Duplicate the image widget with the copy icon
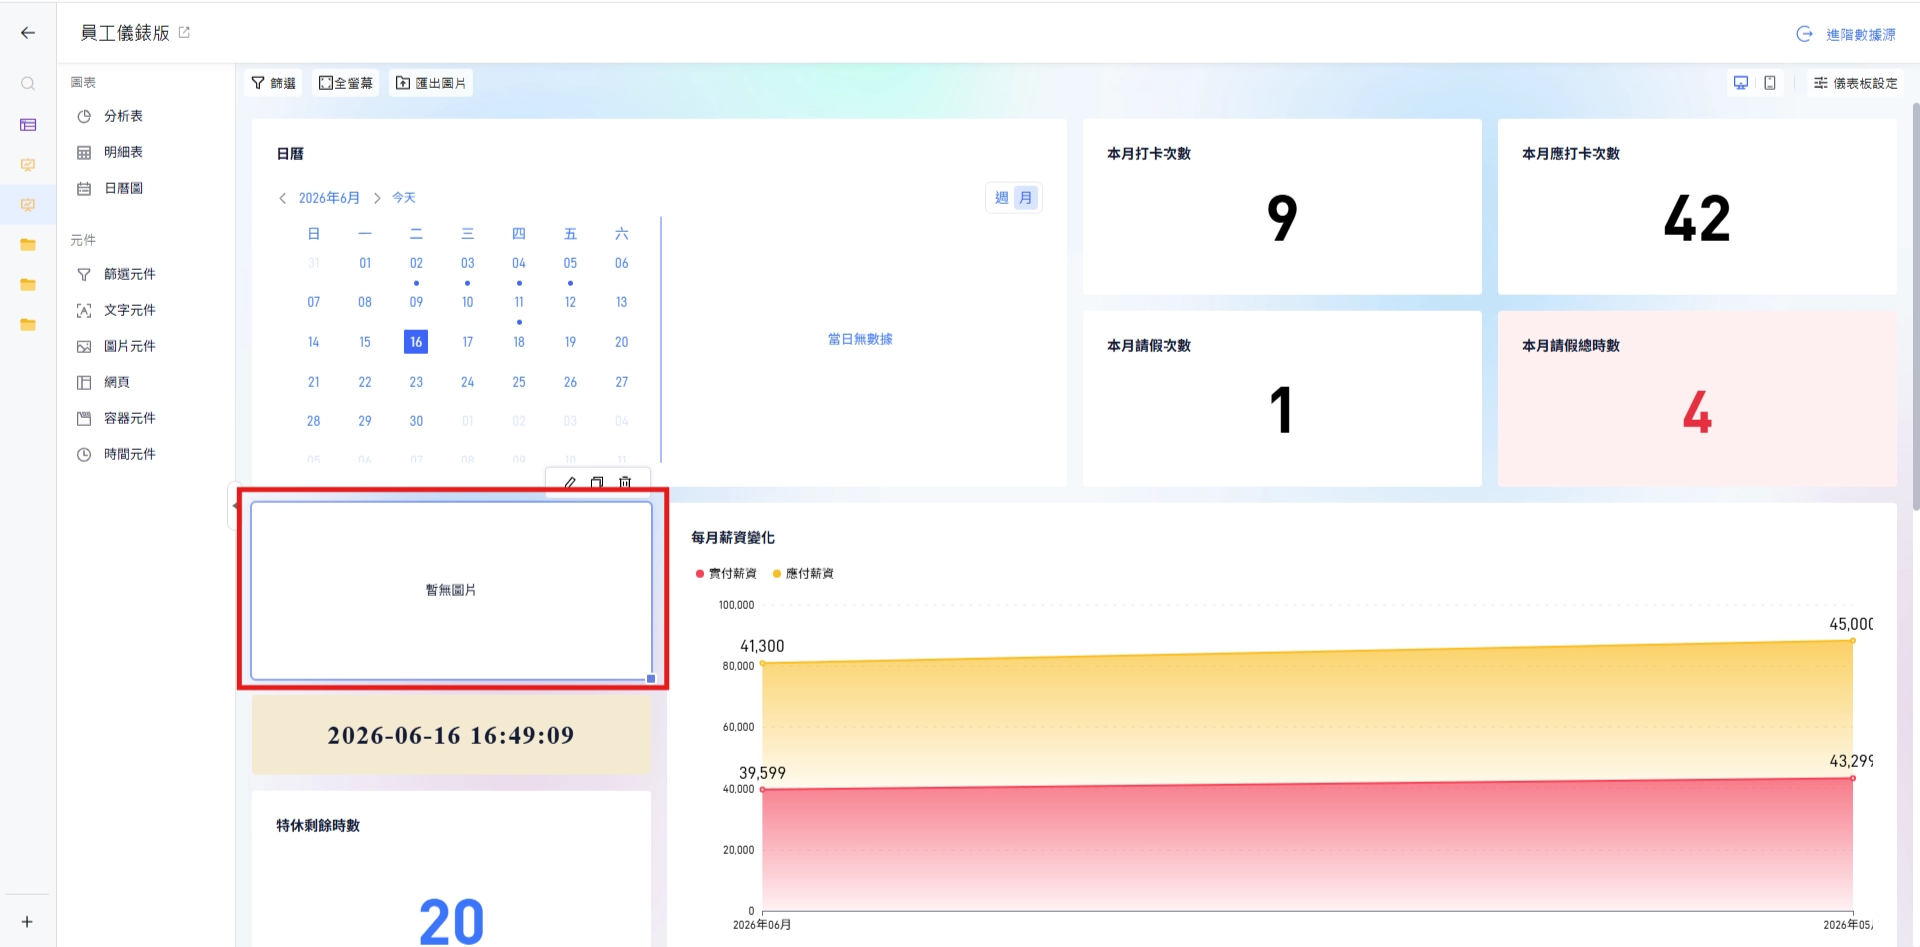 pos(597,482)
